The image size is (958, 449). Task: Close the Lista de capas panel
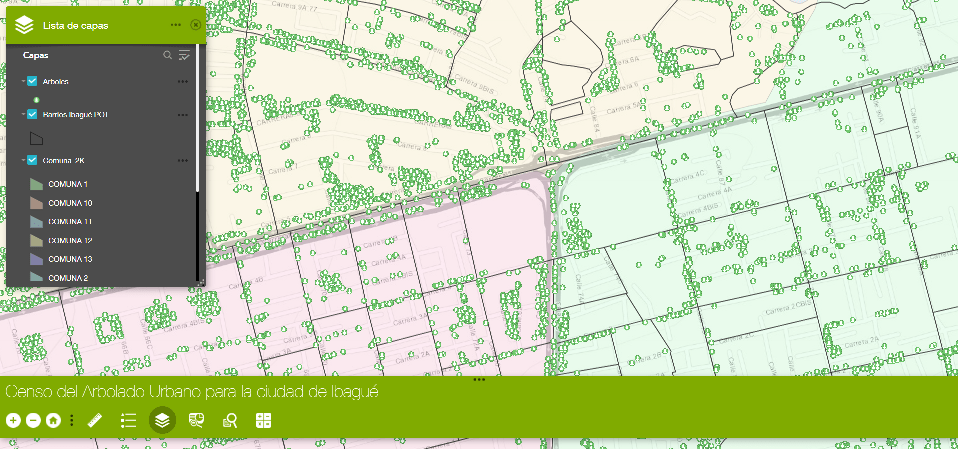click(195, 24)
